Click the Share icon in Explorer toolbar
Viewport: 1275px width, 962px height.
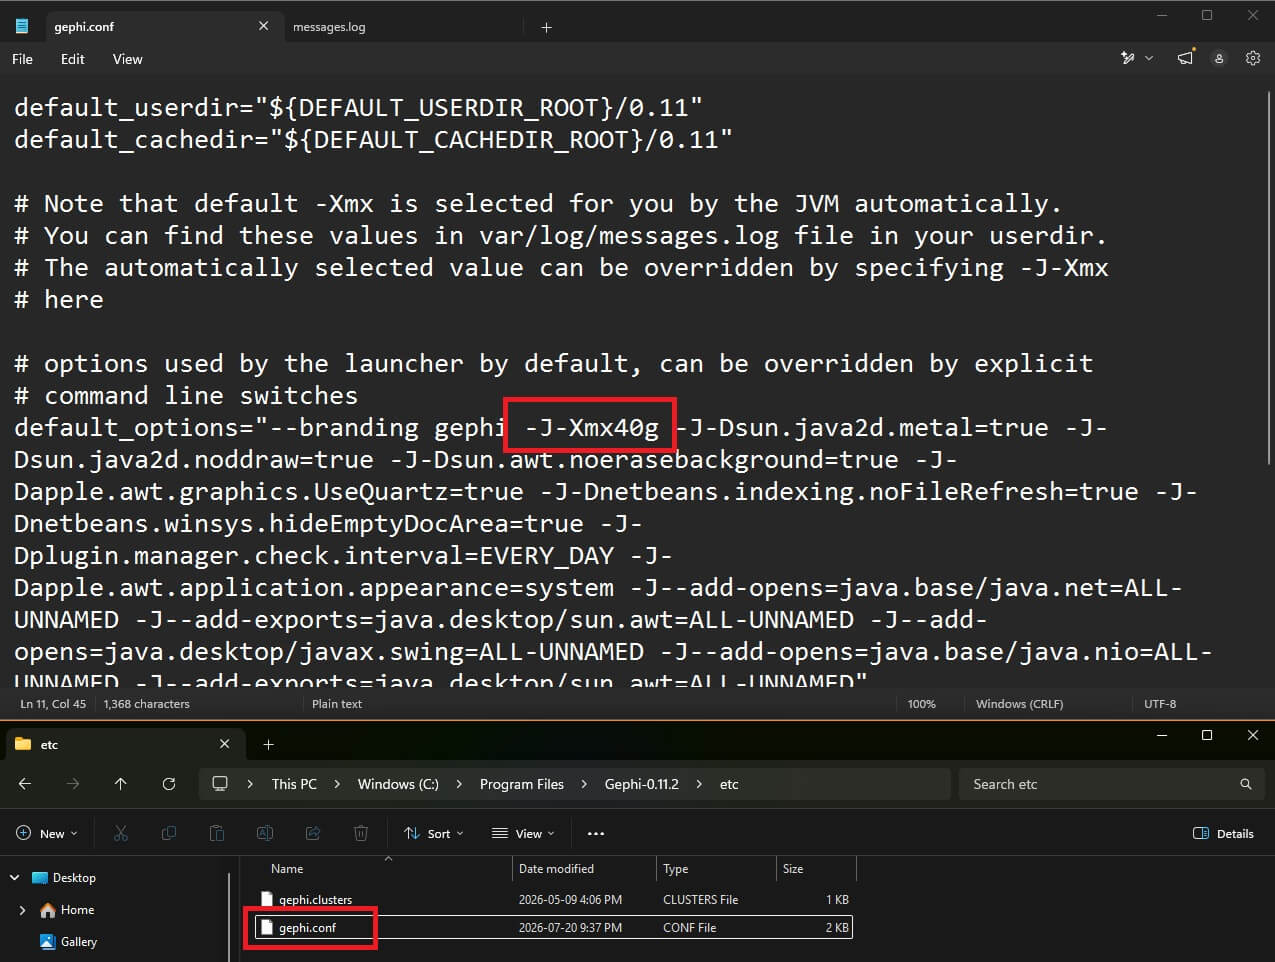[313, 833]
